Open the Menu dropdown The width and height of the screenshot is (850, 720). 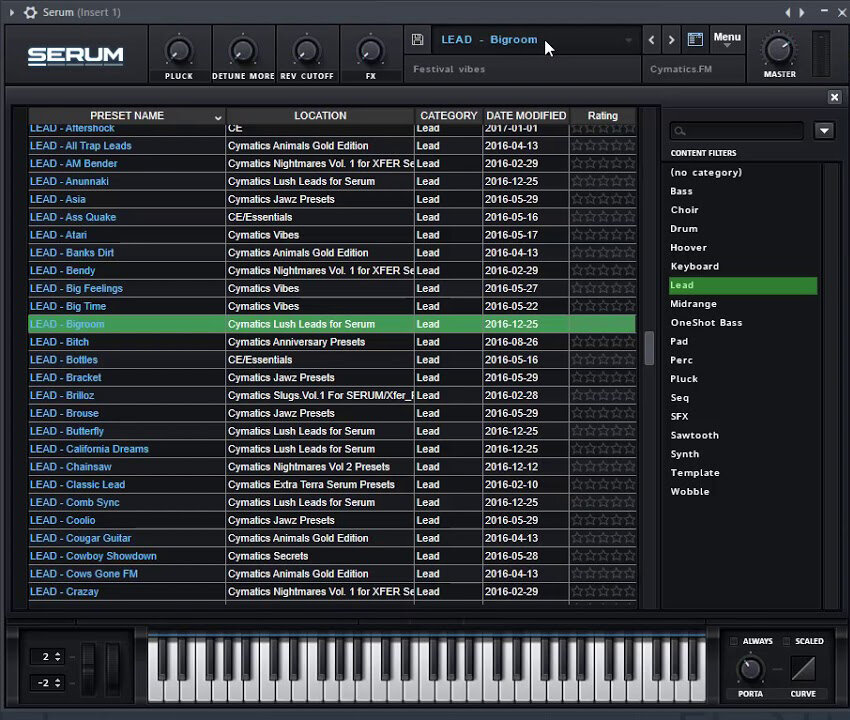[x=726, y=39]
